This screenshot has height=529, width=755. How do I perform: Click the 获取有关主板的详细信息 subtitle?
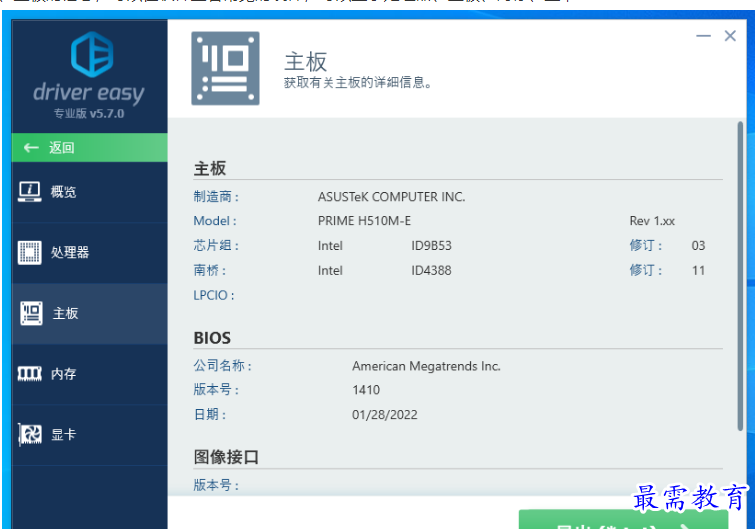[x=357, y=83]
